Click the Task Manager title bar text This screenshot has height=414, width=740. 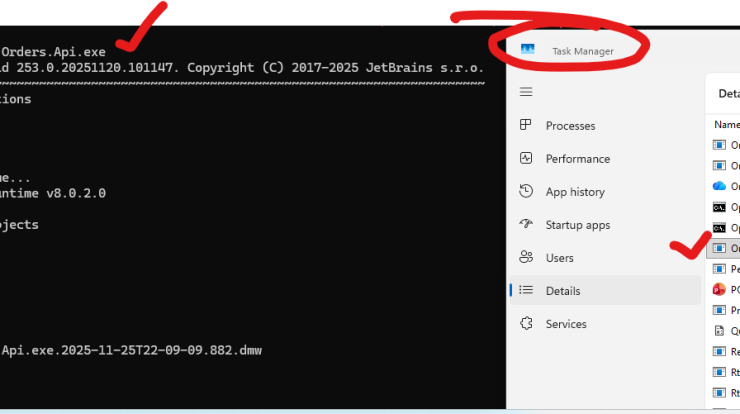pos(583,51)
